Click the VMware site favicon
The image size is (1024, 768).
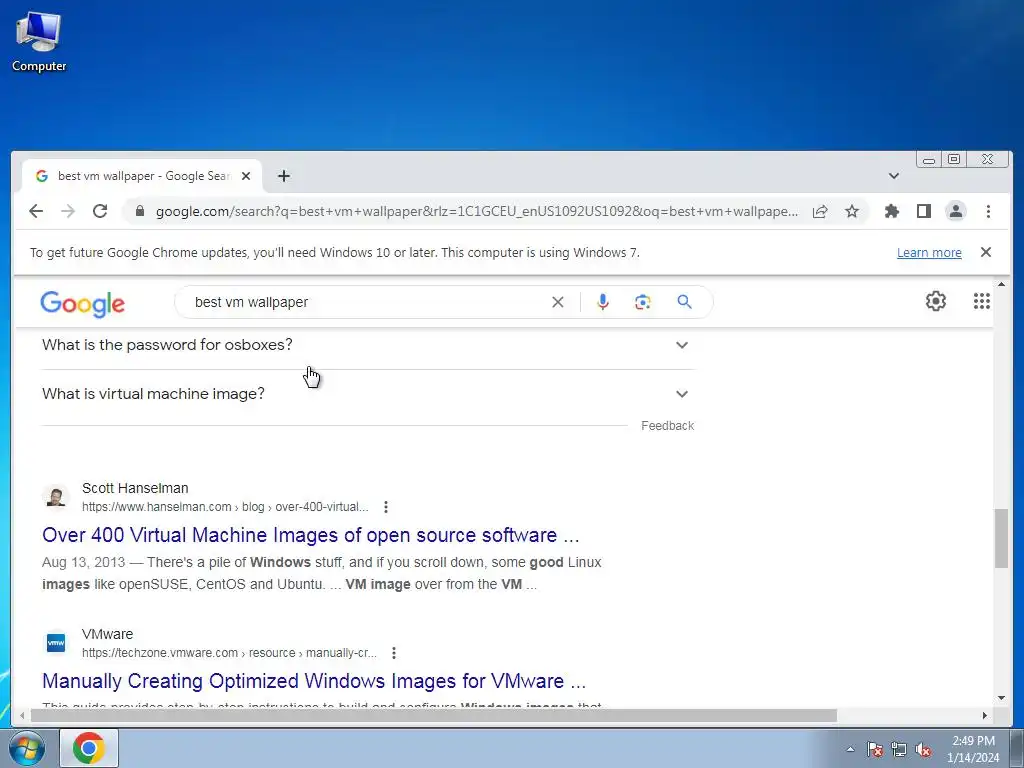point(56,643)
